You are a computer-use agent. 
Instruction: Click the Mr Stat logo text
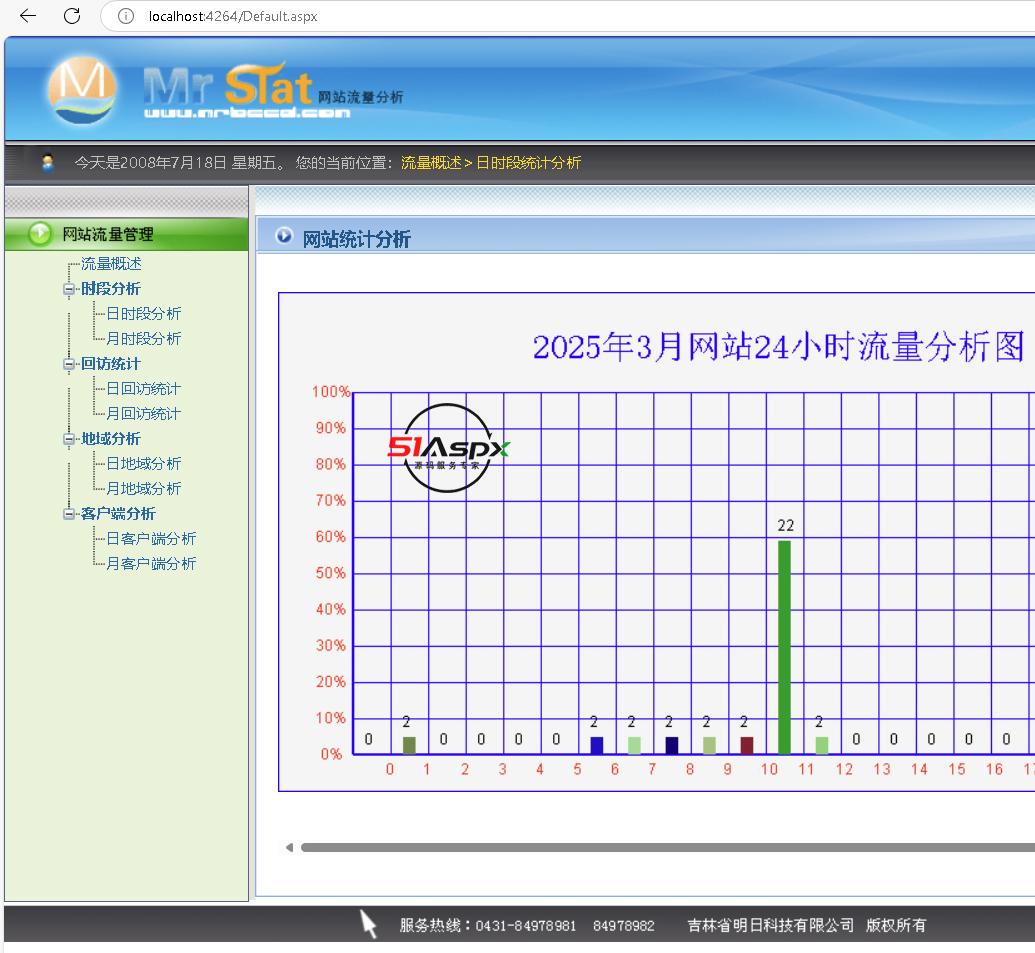(x=228, y=86)
